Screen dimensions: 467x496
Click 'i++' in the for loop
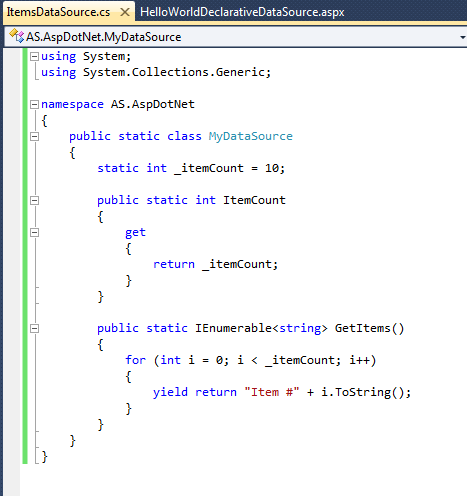(359, 360)
